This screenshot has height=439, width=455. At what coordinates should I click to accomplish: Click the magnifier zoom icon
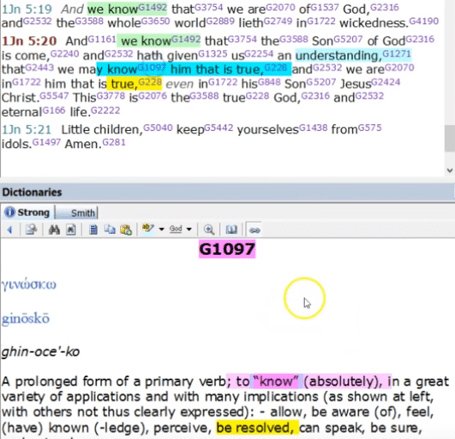point(209,230)
